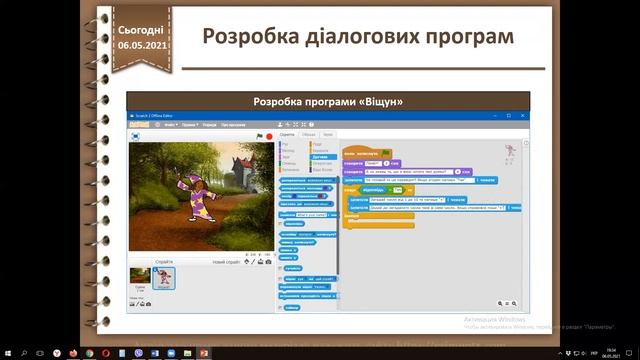Select the Duplicate stamp tool in Scratch toolbar
The image size is (640, 360).
coord(280,125)
